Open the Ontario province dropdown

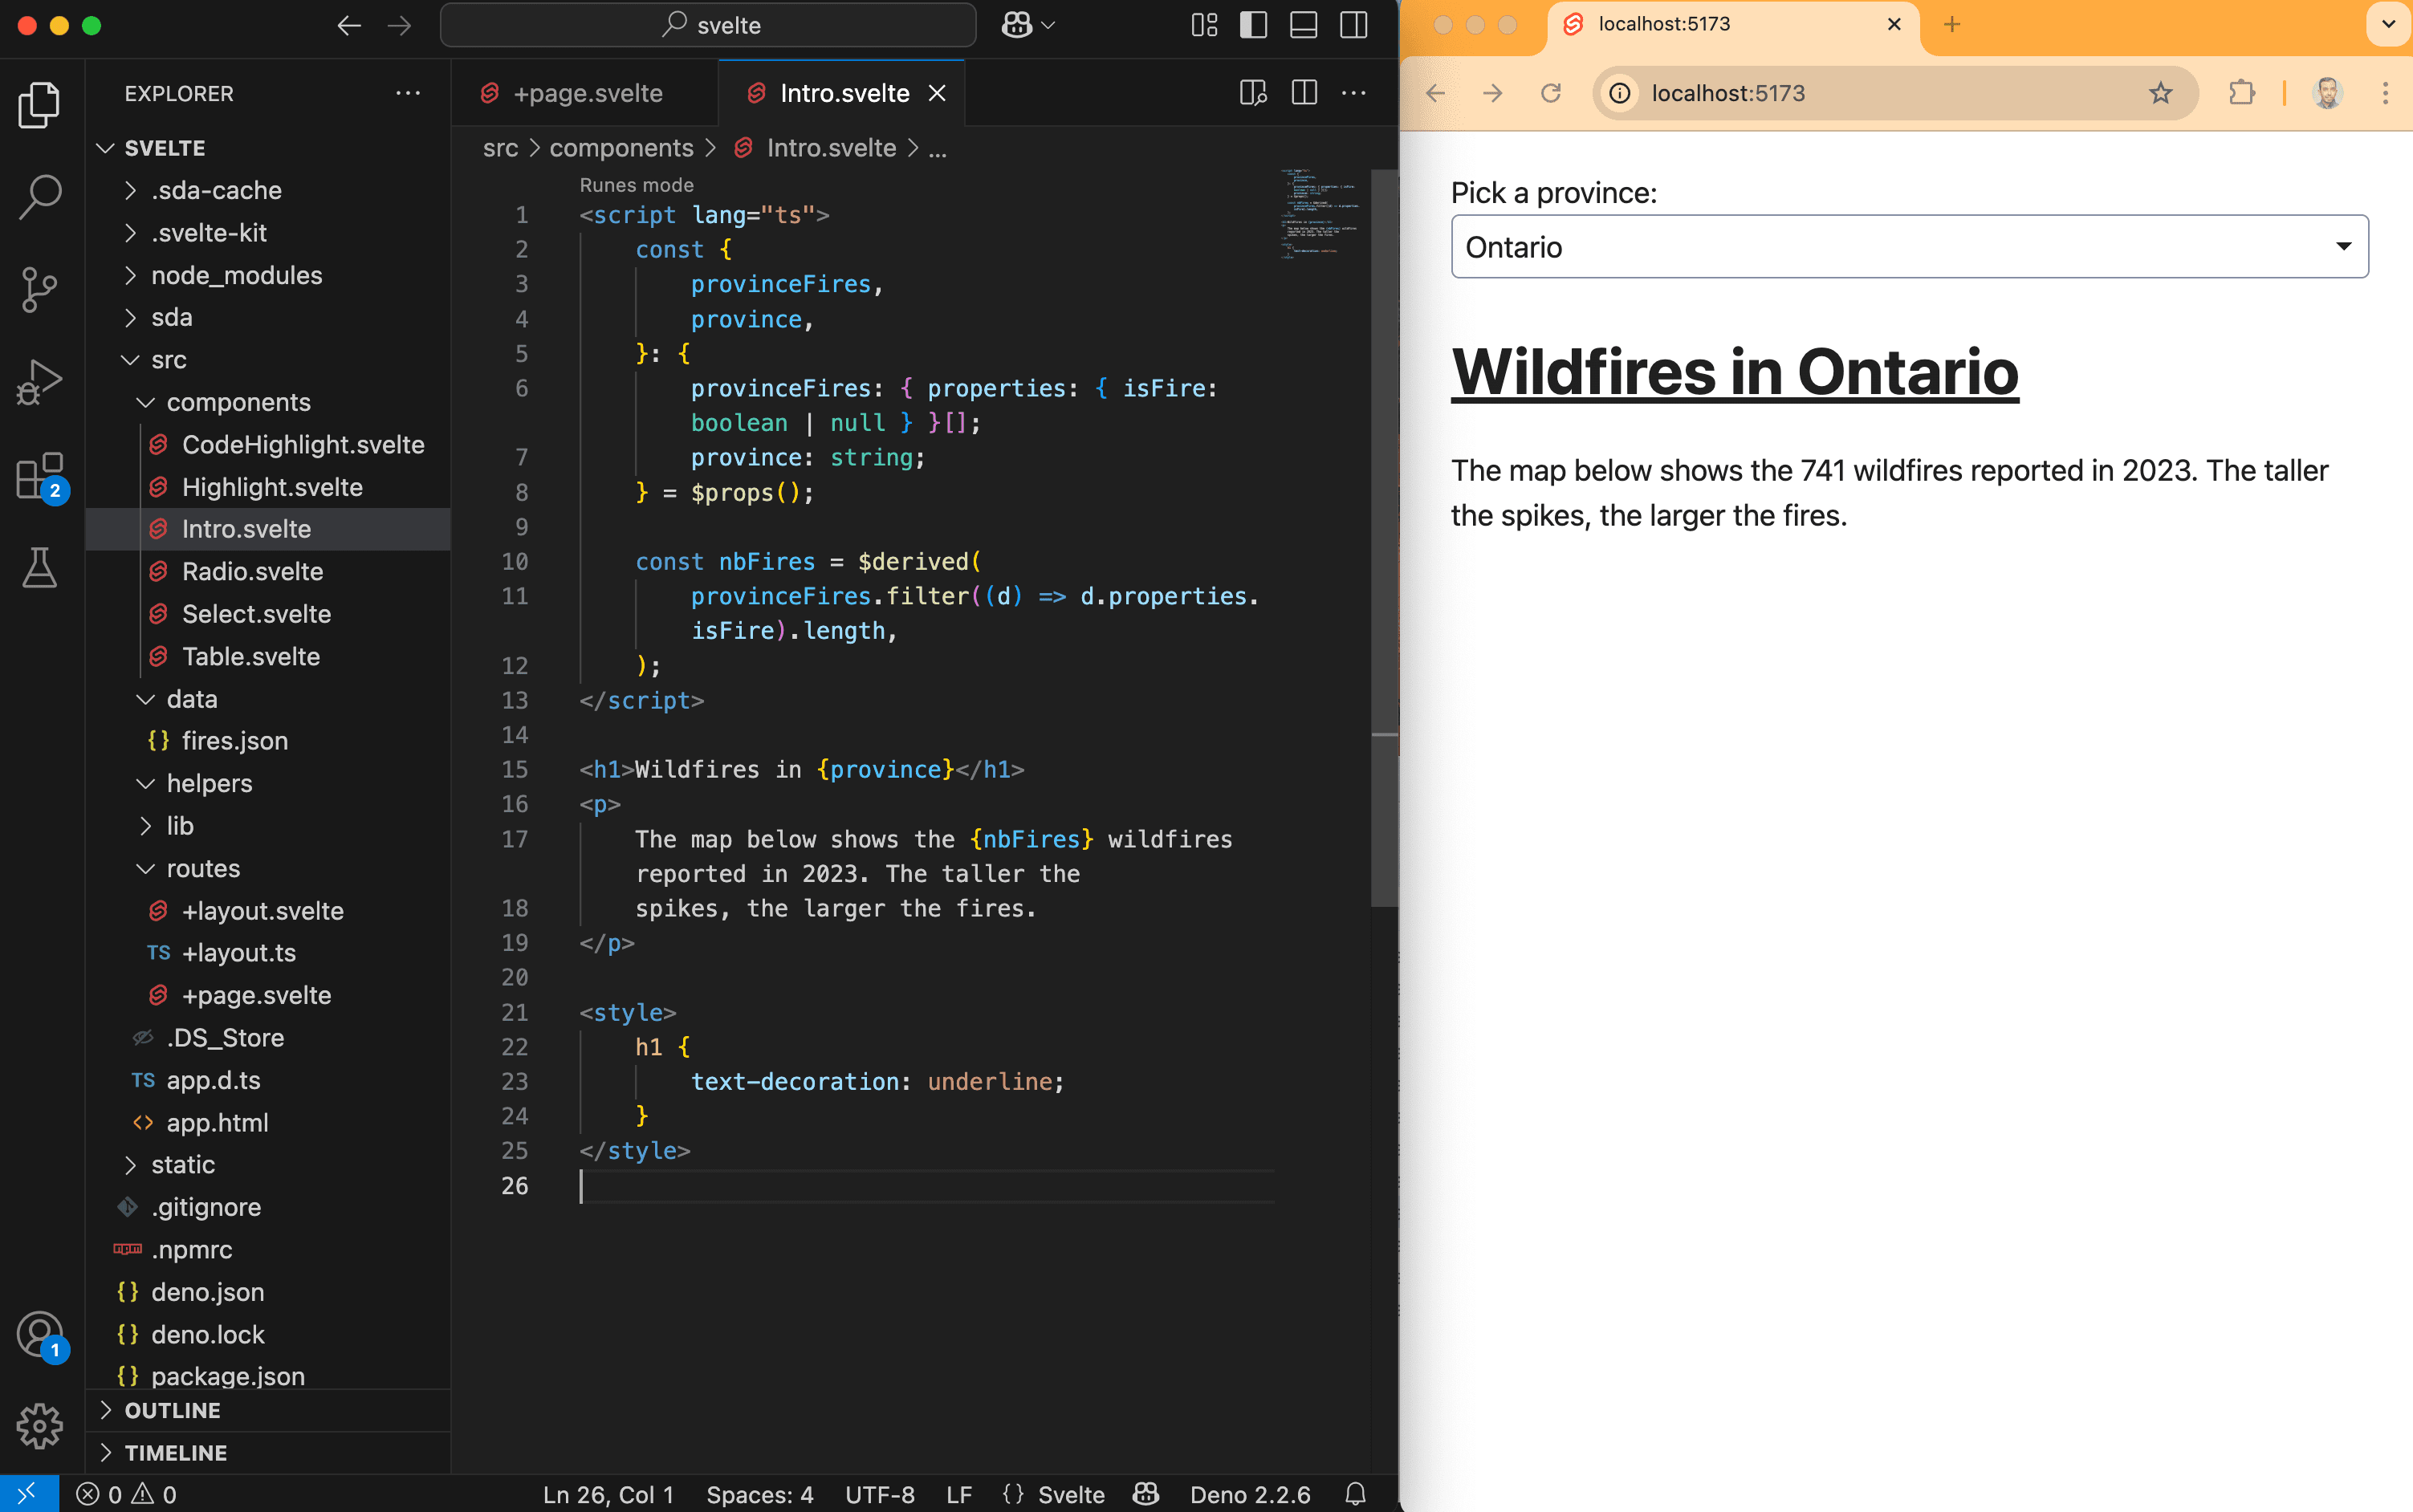[x=1909, y=246]
